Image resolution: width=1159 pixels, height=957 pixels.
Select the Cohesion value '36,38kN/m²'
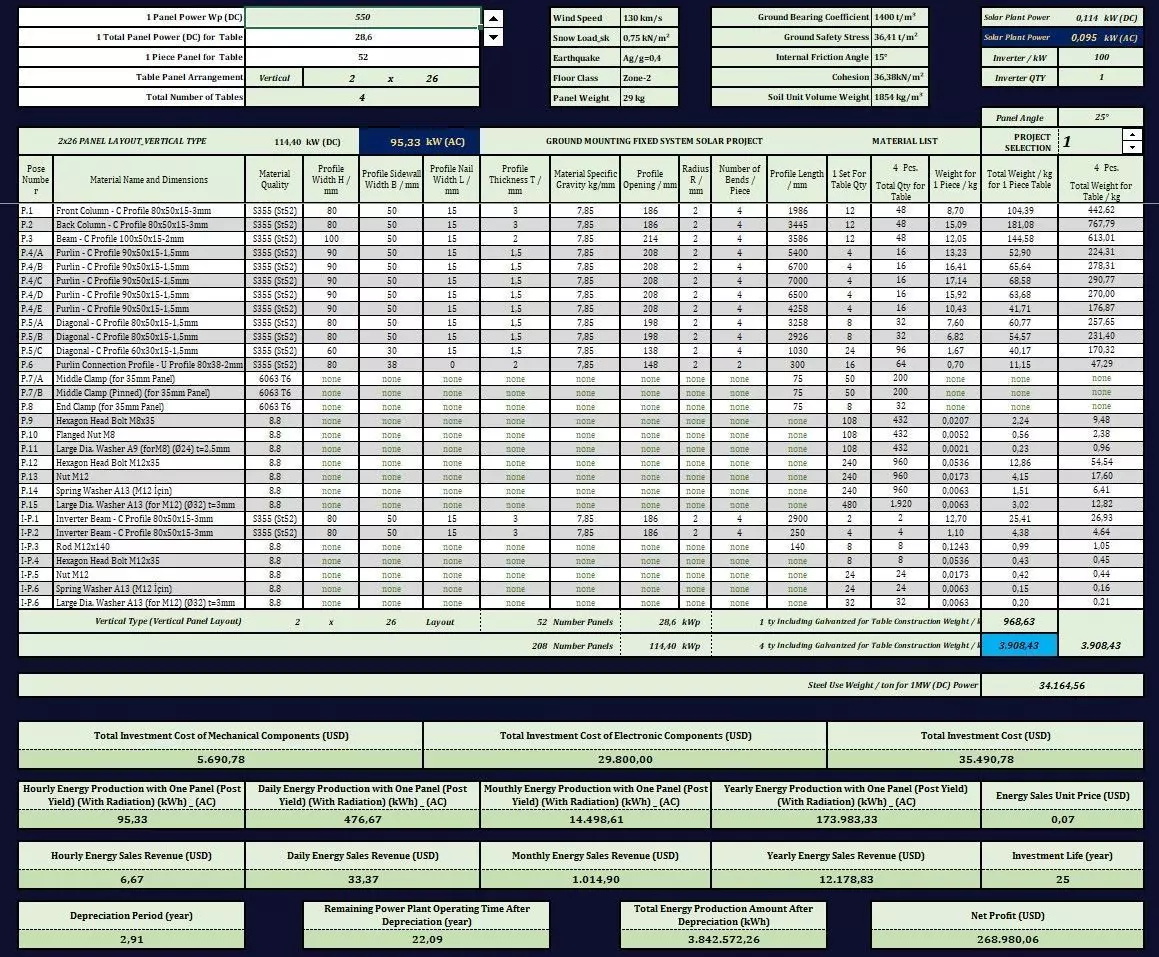click(900, 77)
